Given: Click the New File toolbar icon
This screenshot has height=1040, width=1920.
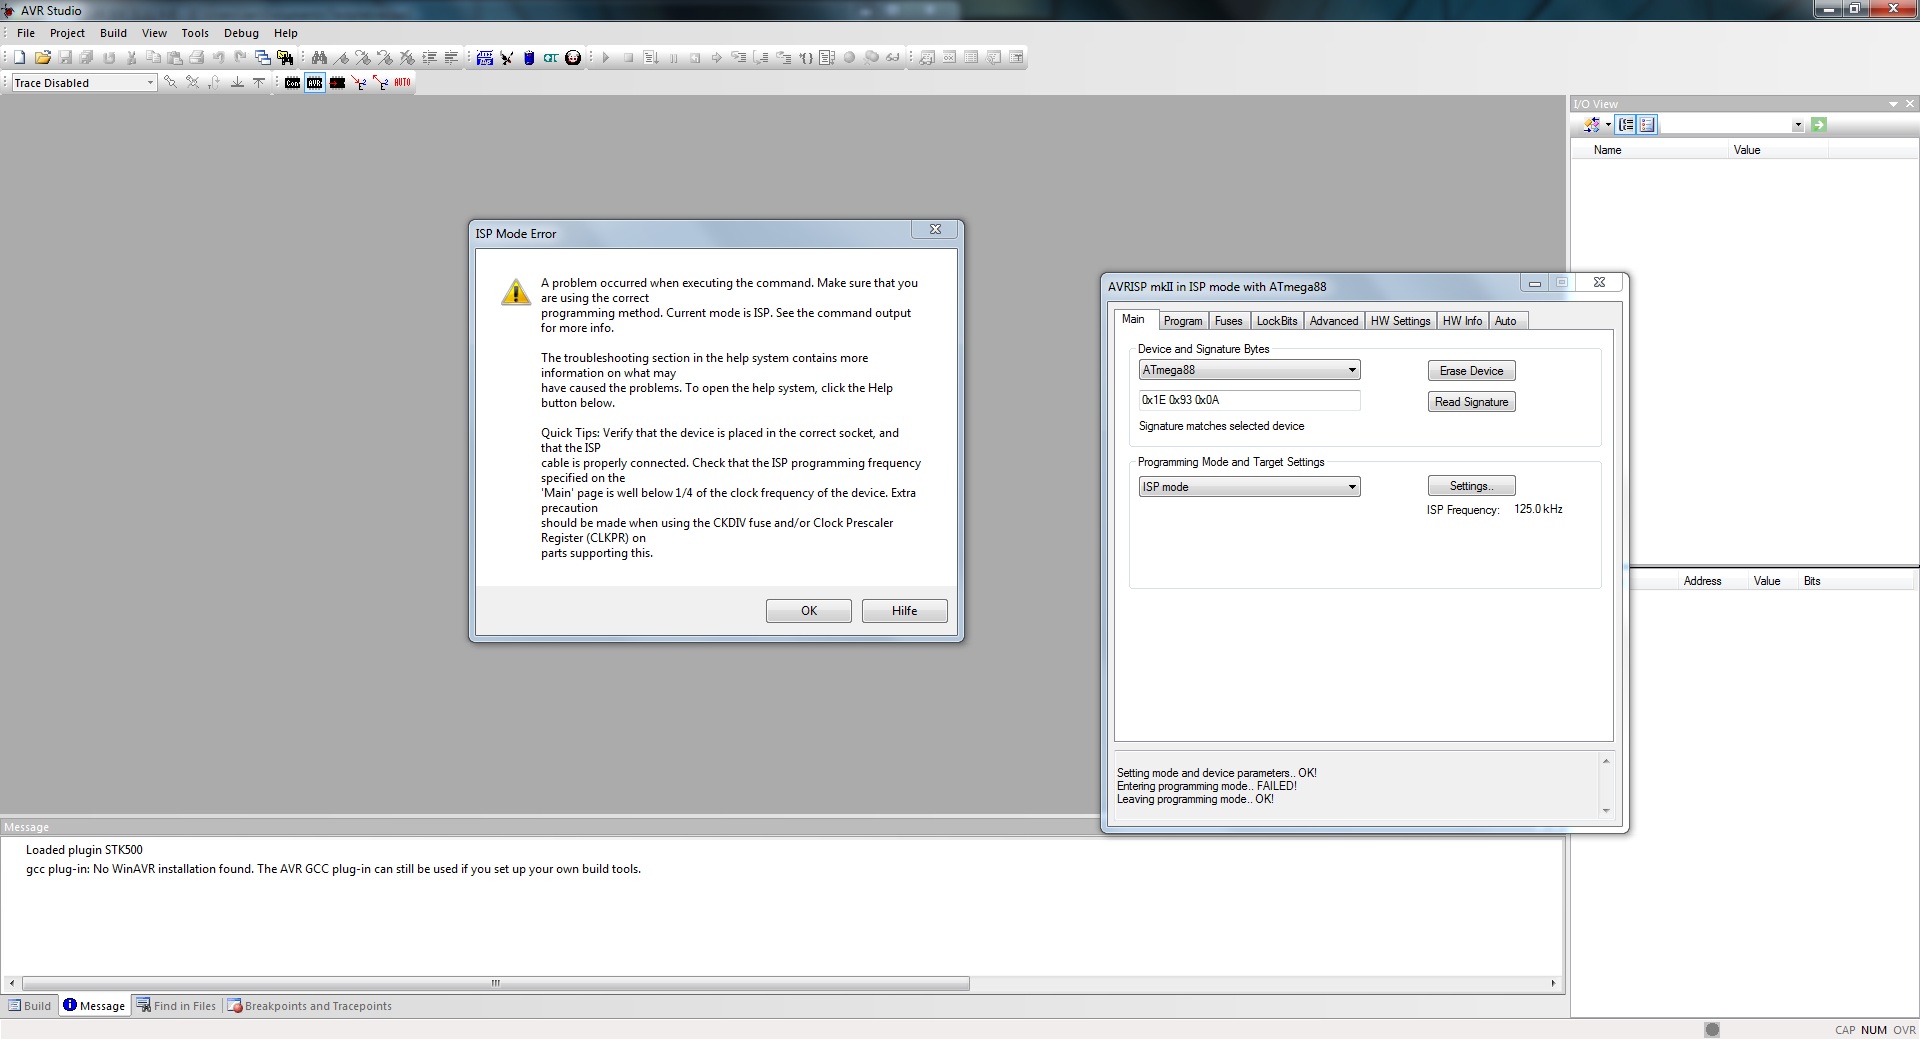Looking at the screenshot, I should (19, 57).
